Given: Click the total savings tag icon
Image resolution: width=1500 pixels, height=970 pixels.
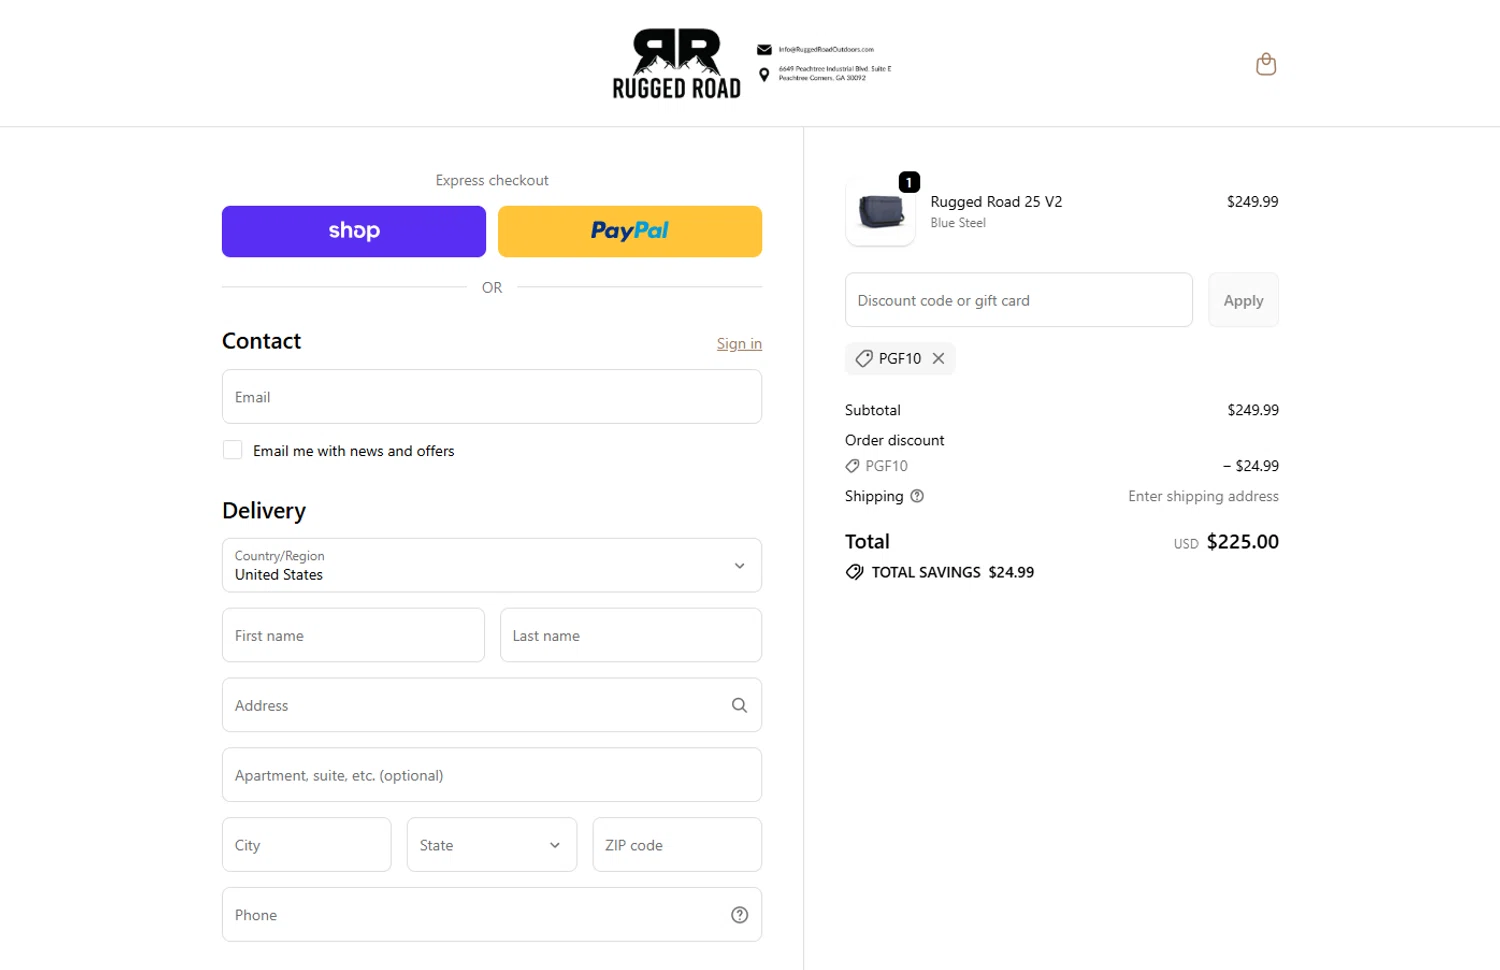Looking at the screenshot, I should [854, 572].
